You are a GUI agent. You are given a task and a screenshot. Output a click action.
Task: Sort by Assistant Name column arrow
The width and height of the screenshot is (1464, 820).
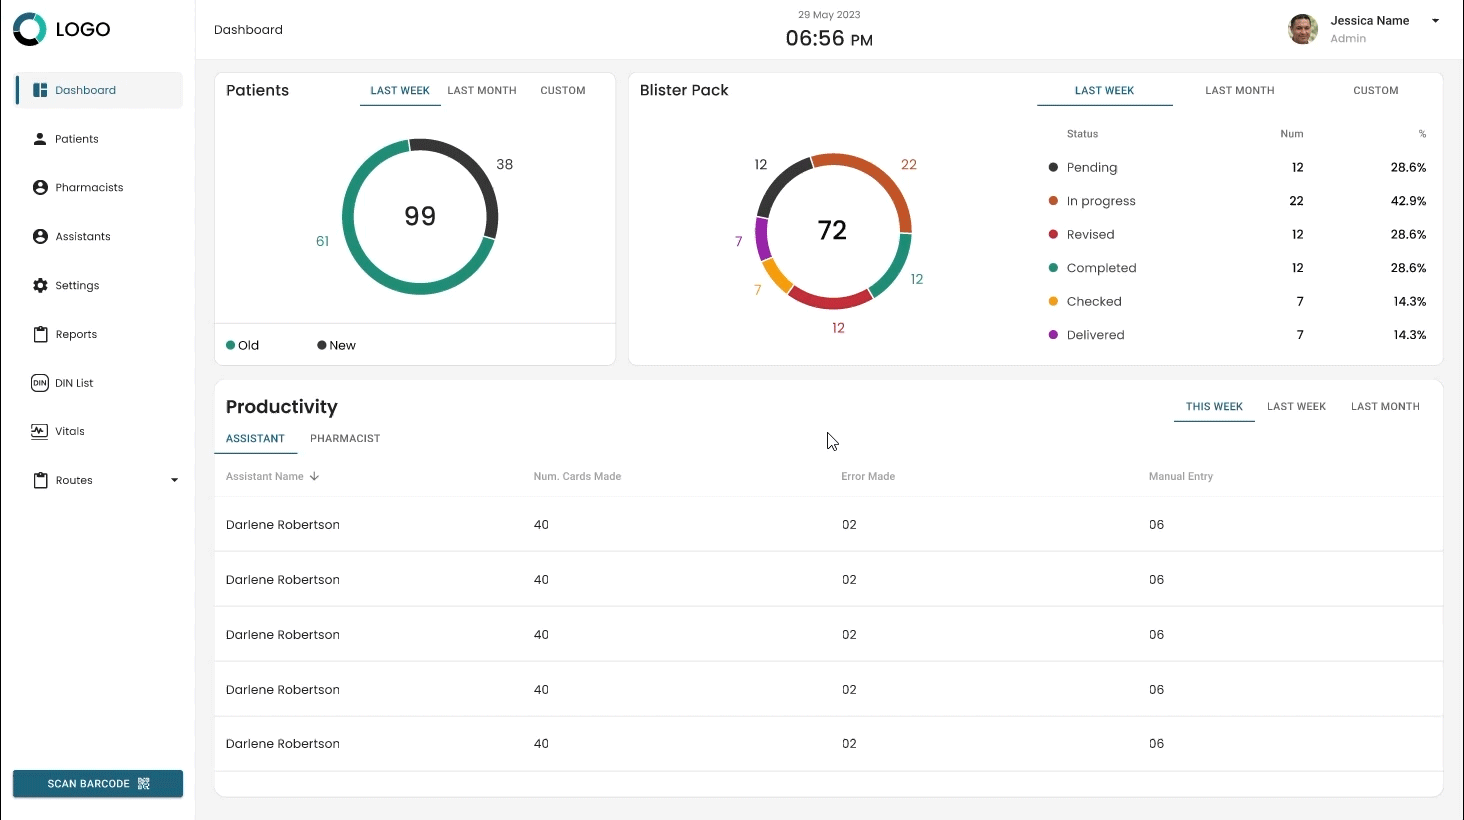314,477
